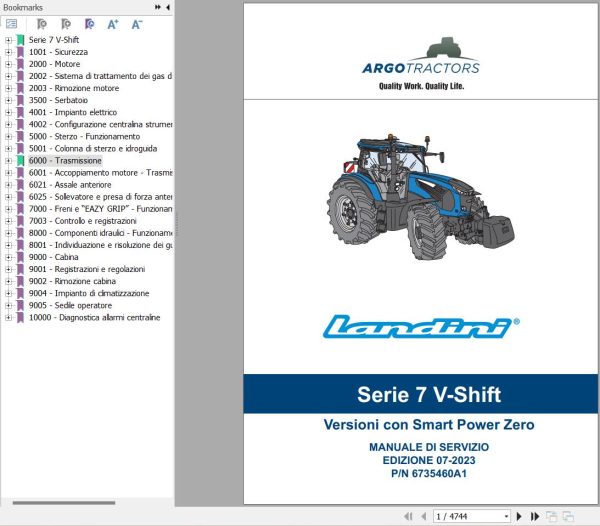Click the Bookmarks panel title
Screen dimensions: 600x526
pos(23,7)
